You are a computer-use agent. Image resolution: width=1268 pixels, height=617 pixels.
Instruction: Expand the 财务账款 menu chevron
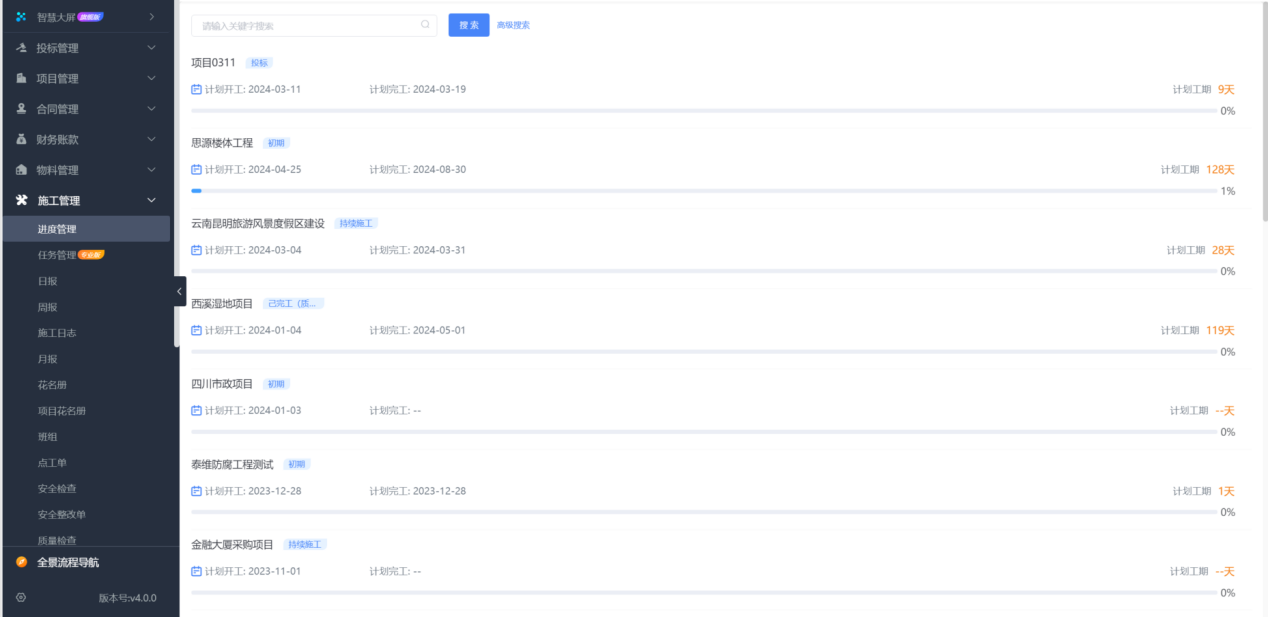click(152, 140)
